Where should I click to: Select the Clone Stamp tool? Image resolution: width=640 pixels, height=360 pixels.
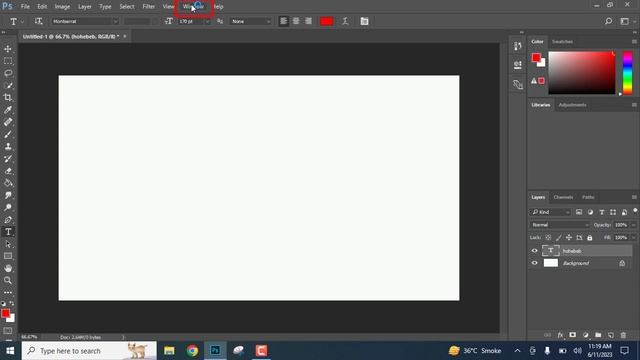coord(8,147)
